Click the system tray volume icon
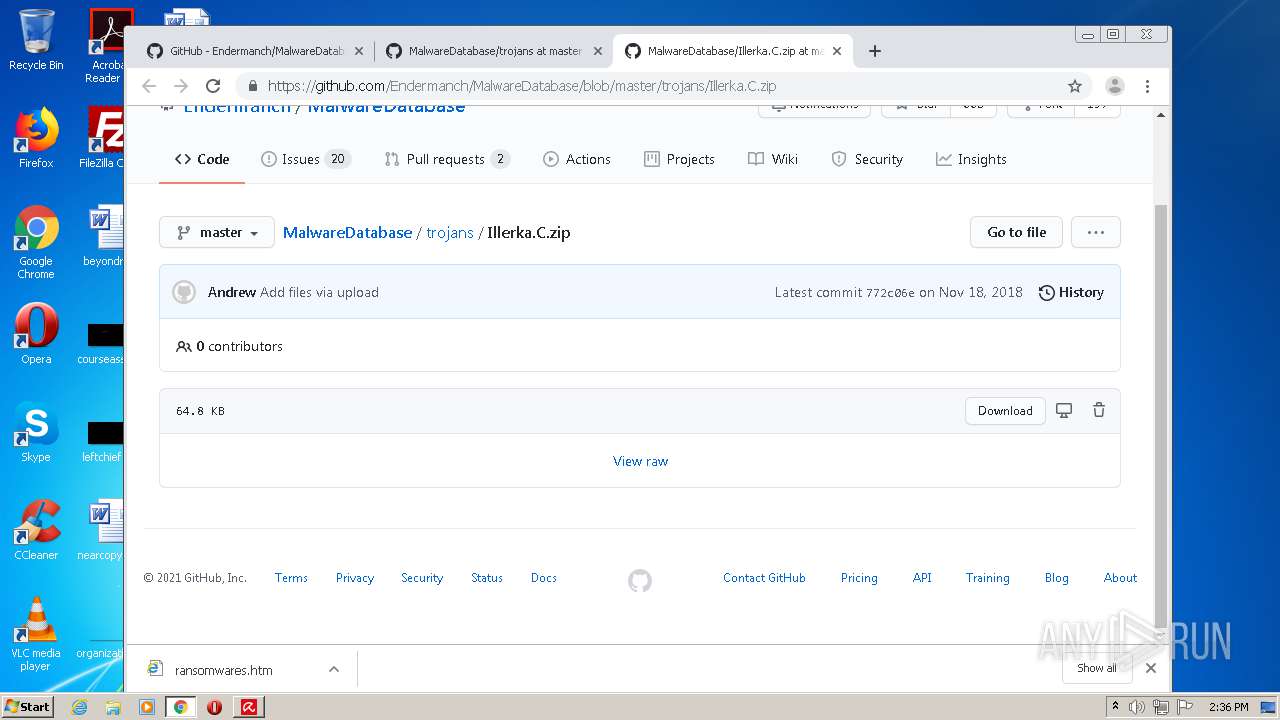The height and width of the screenshot is (720, 1280). [1137, 707]
